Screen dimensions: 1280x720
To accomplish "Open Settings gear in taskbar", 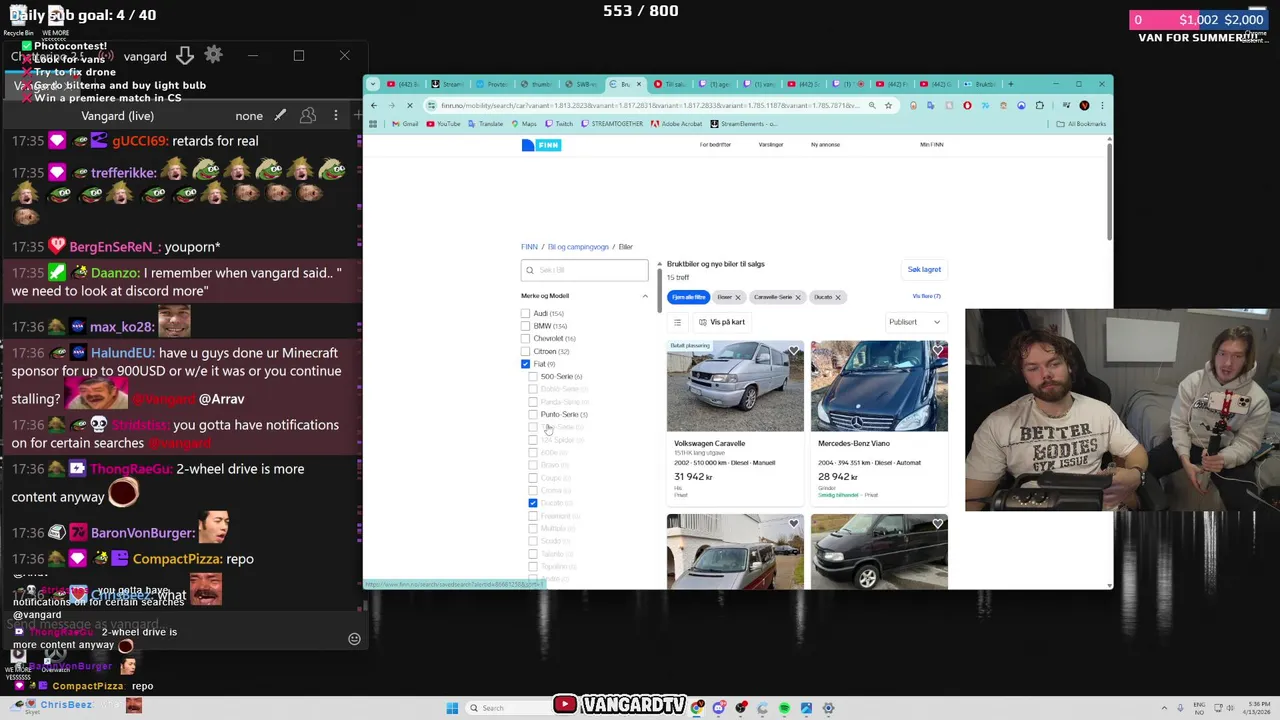I will coord(828,708).
